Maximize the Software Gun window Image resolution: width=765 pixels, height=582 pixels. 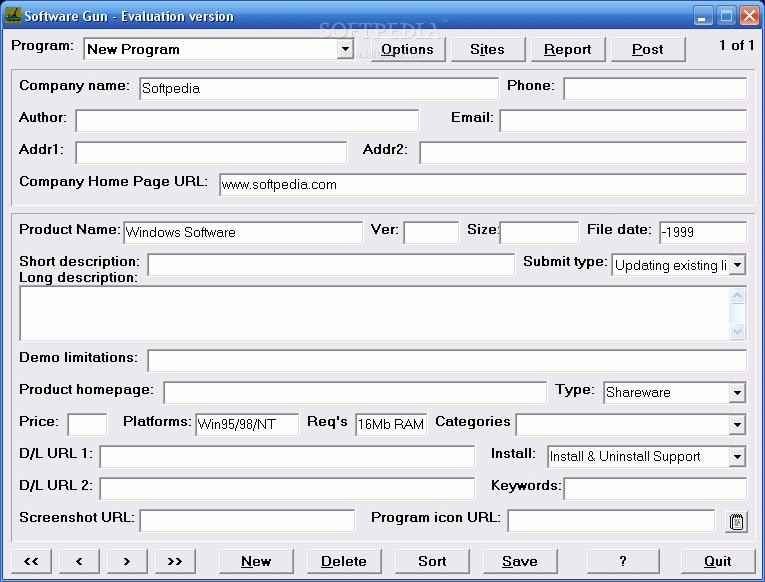[x=726, y=16]
